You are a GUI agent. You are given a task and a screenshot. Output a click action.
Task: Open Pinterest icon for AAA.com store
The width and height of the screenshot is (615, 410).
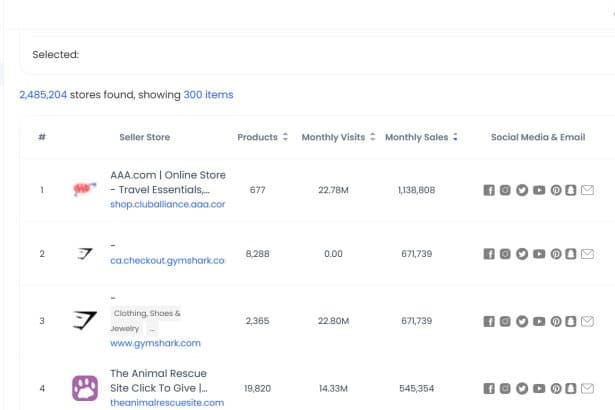[556, 190]
